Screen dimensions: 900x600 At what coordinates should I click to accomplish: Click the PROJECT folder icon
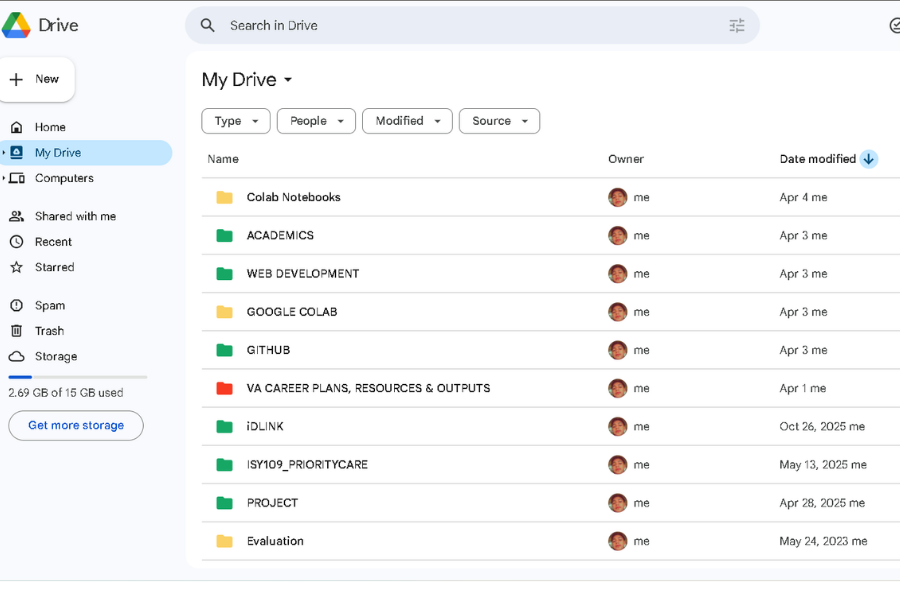click(224, 503)
